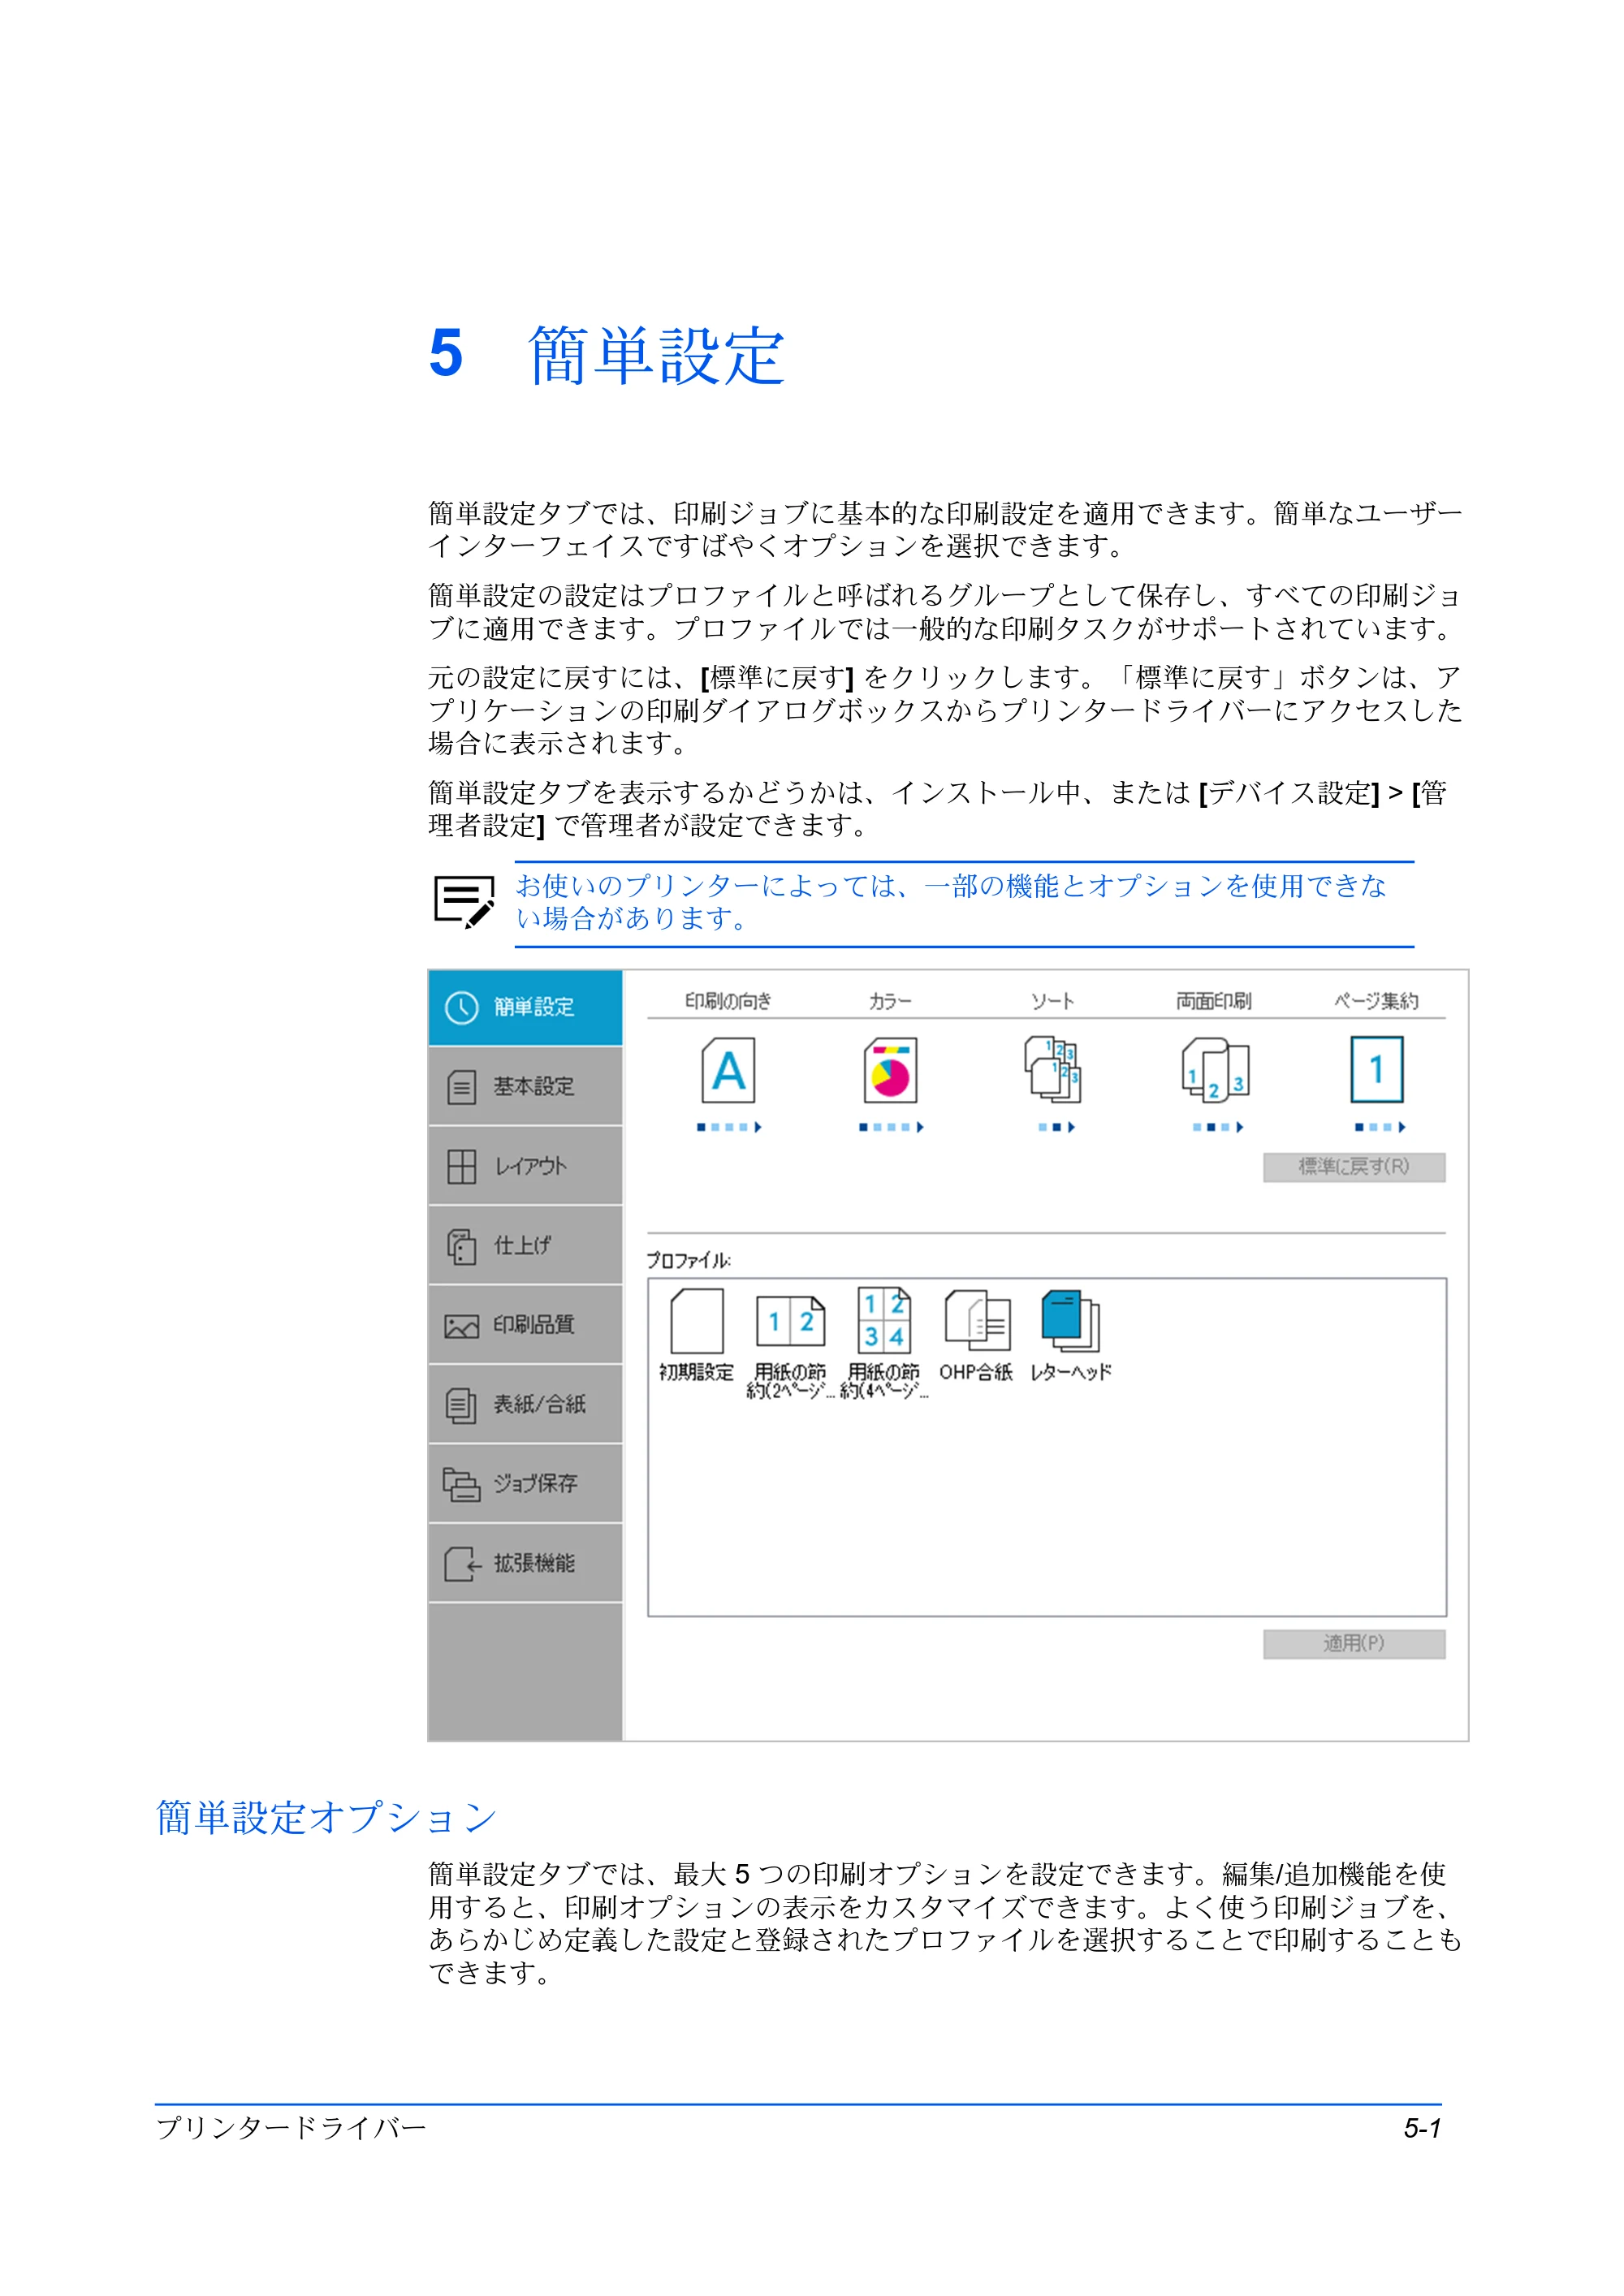
Task: Click the ページ集約 single-page icon
Action: click(x=1377, y=1070)
